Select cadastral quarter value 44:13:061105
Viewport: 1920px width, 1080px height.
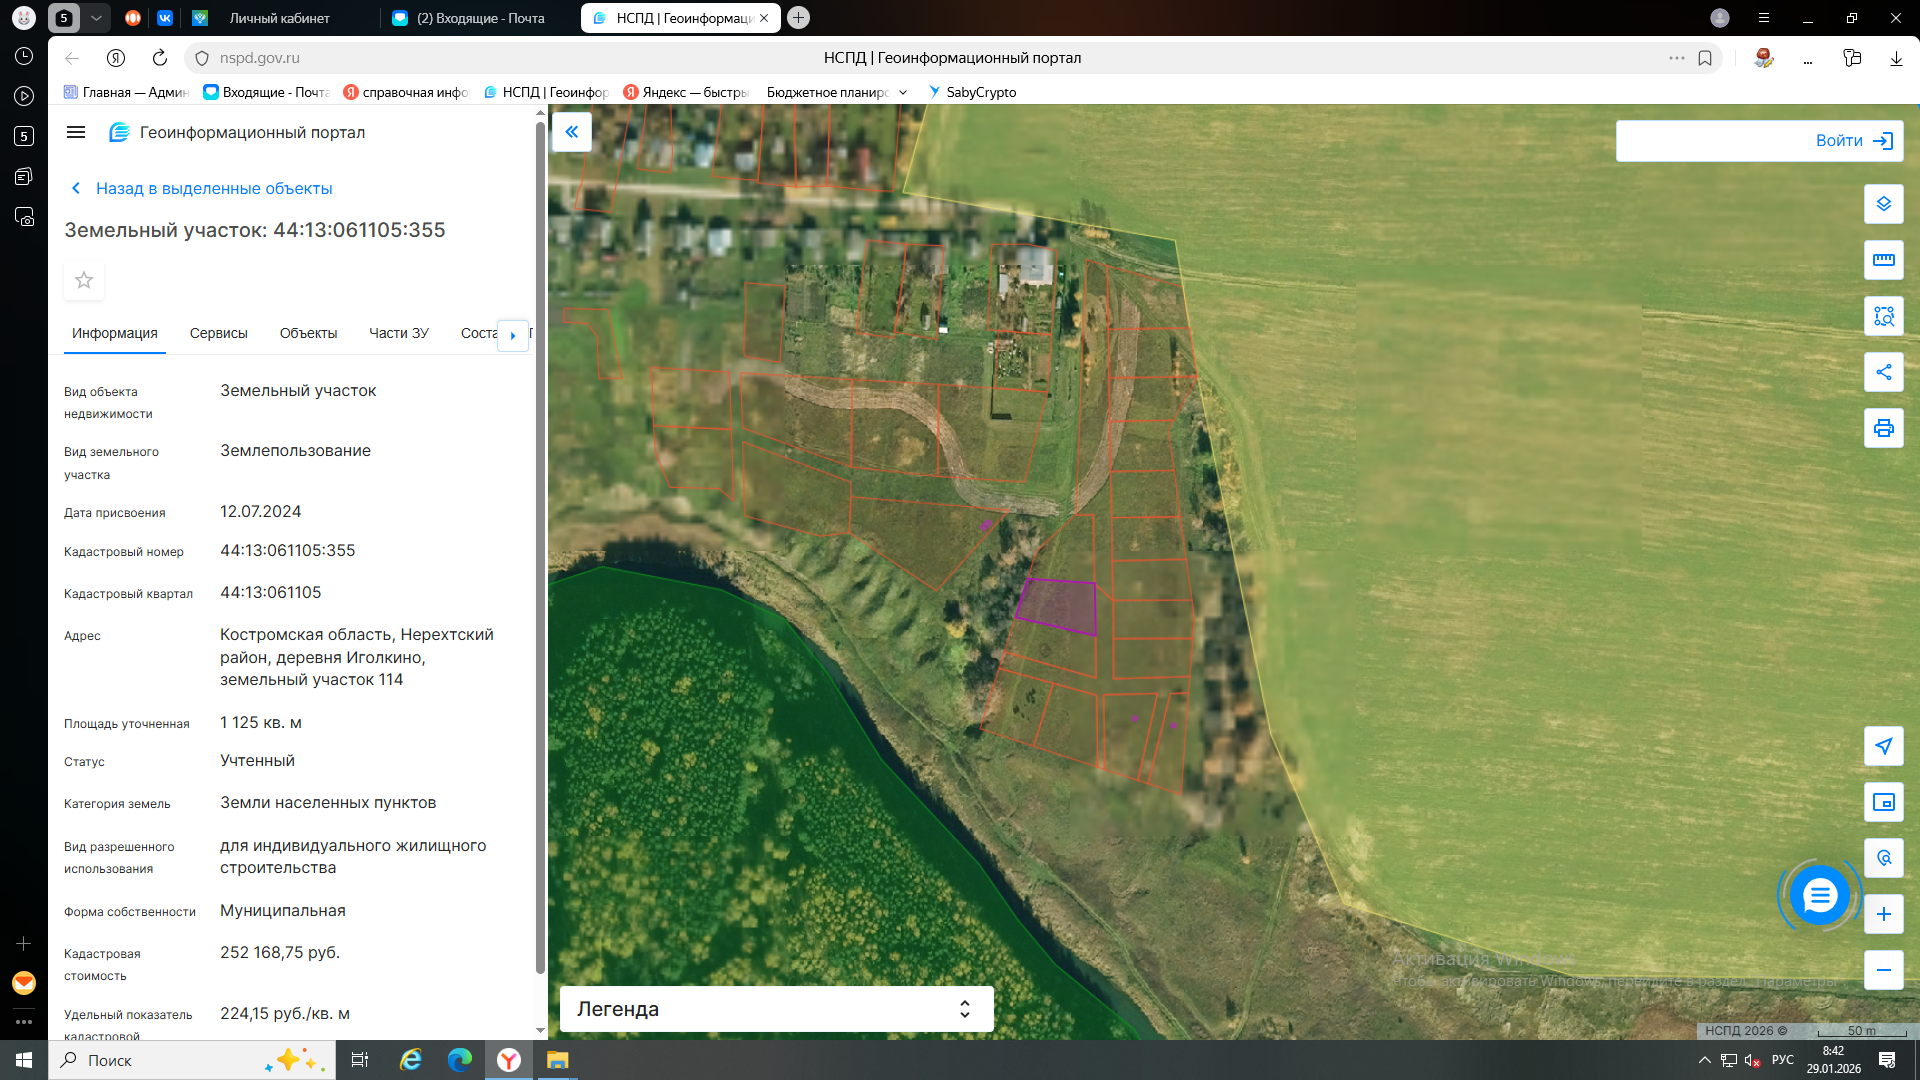[271, 593]
